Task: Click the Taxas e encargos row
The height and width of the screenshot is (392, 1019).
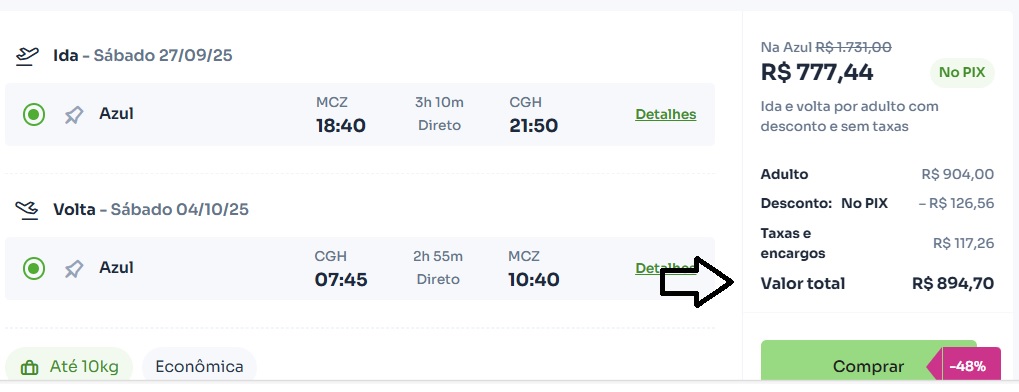Action: click(877, 243)
